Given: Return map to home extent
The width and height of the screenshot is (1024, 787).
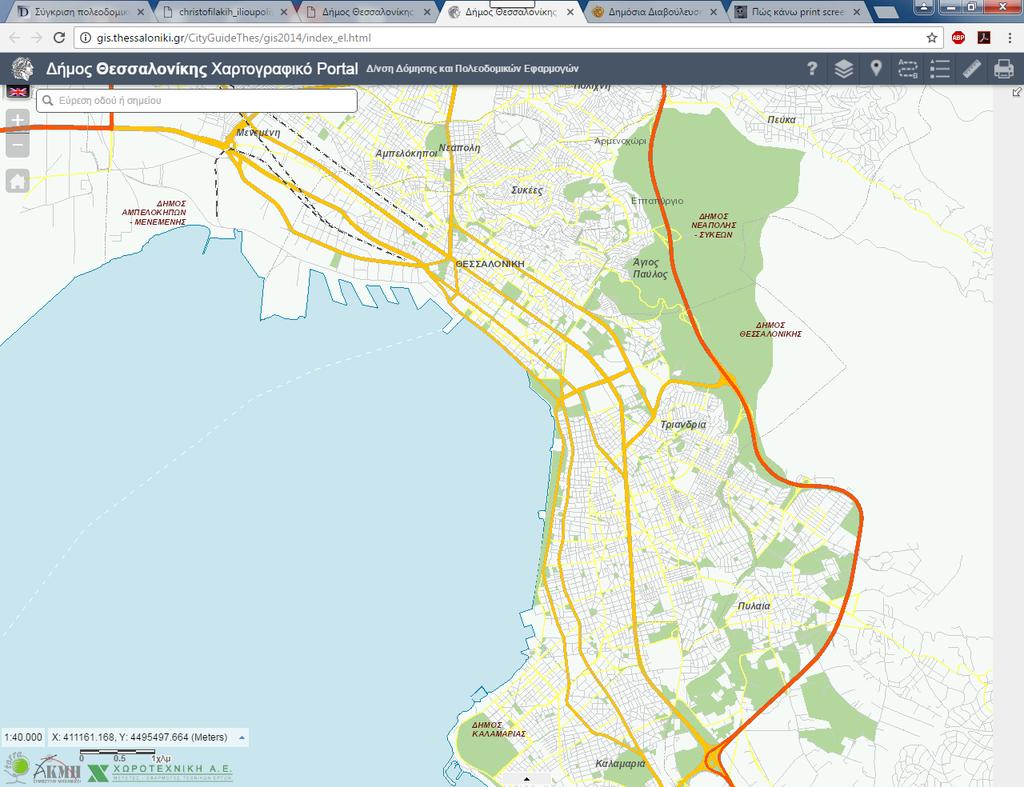Looking at the screenshot, I should 18,181.
